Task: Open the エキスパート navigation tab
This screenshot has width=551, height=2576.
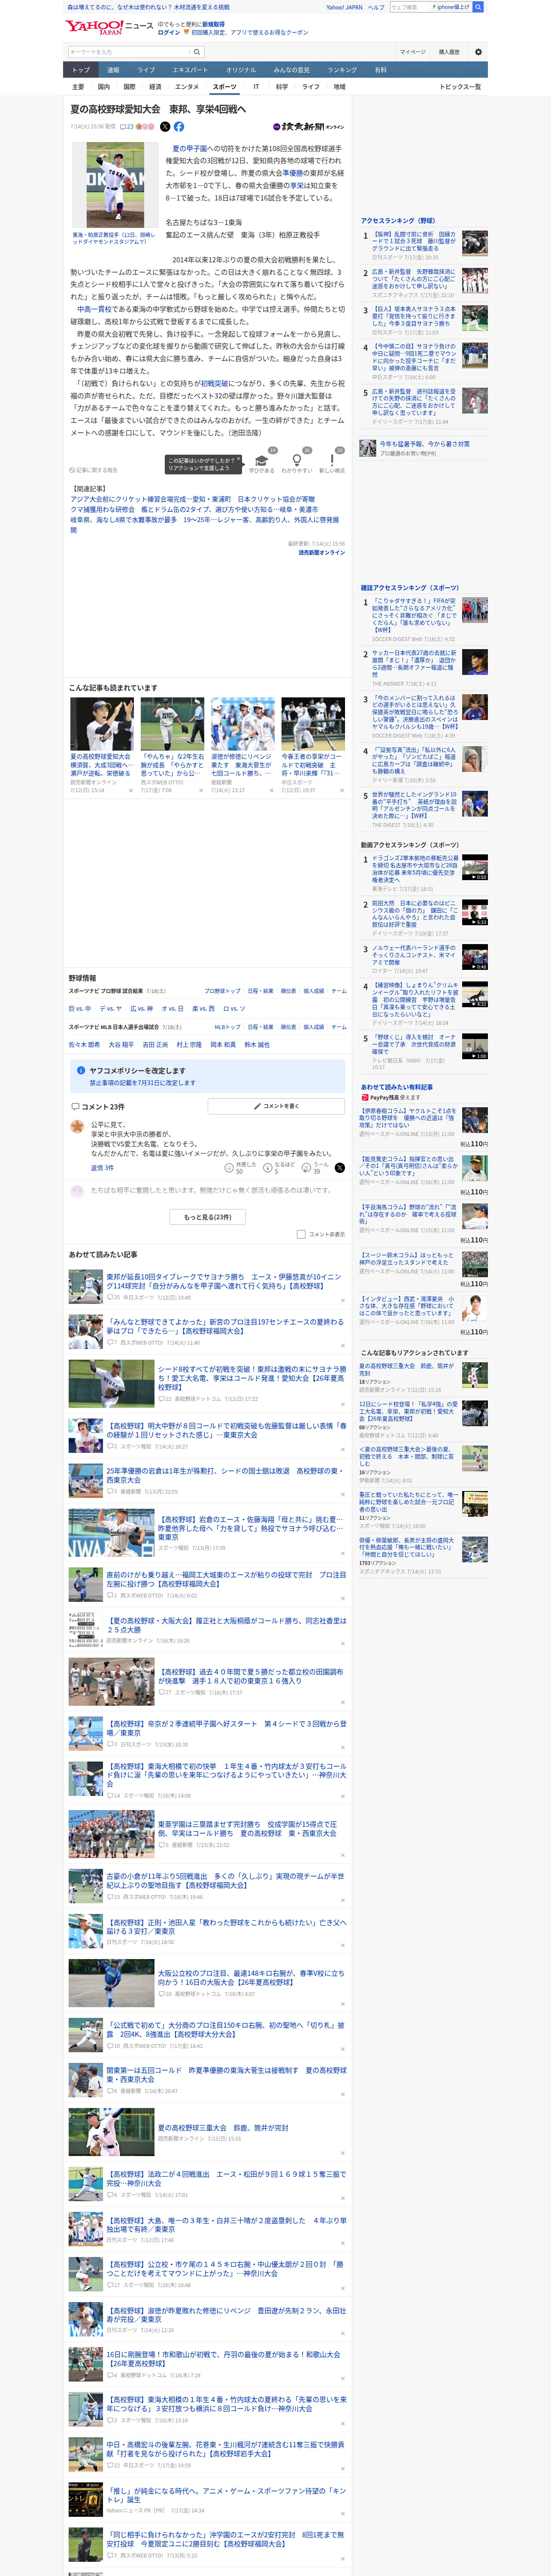Action: [190, 70]
